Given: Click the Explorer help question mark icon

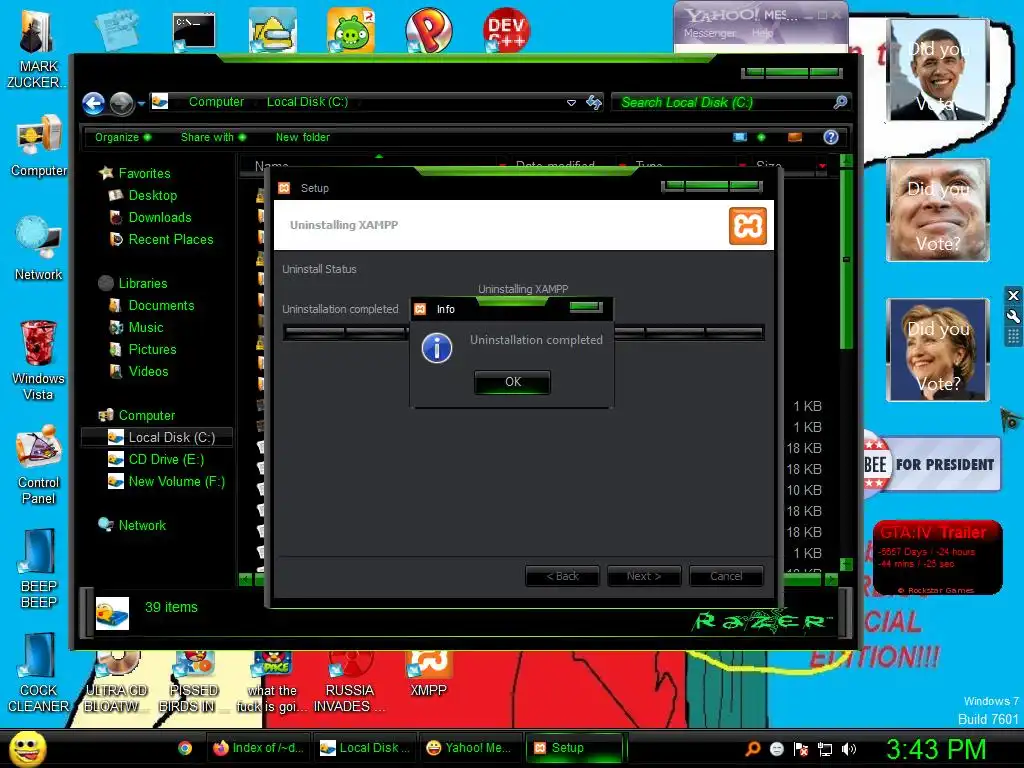Looking at the screenshot, I should [831, 137].
